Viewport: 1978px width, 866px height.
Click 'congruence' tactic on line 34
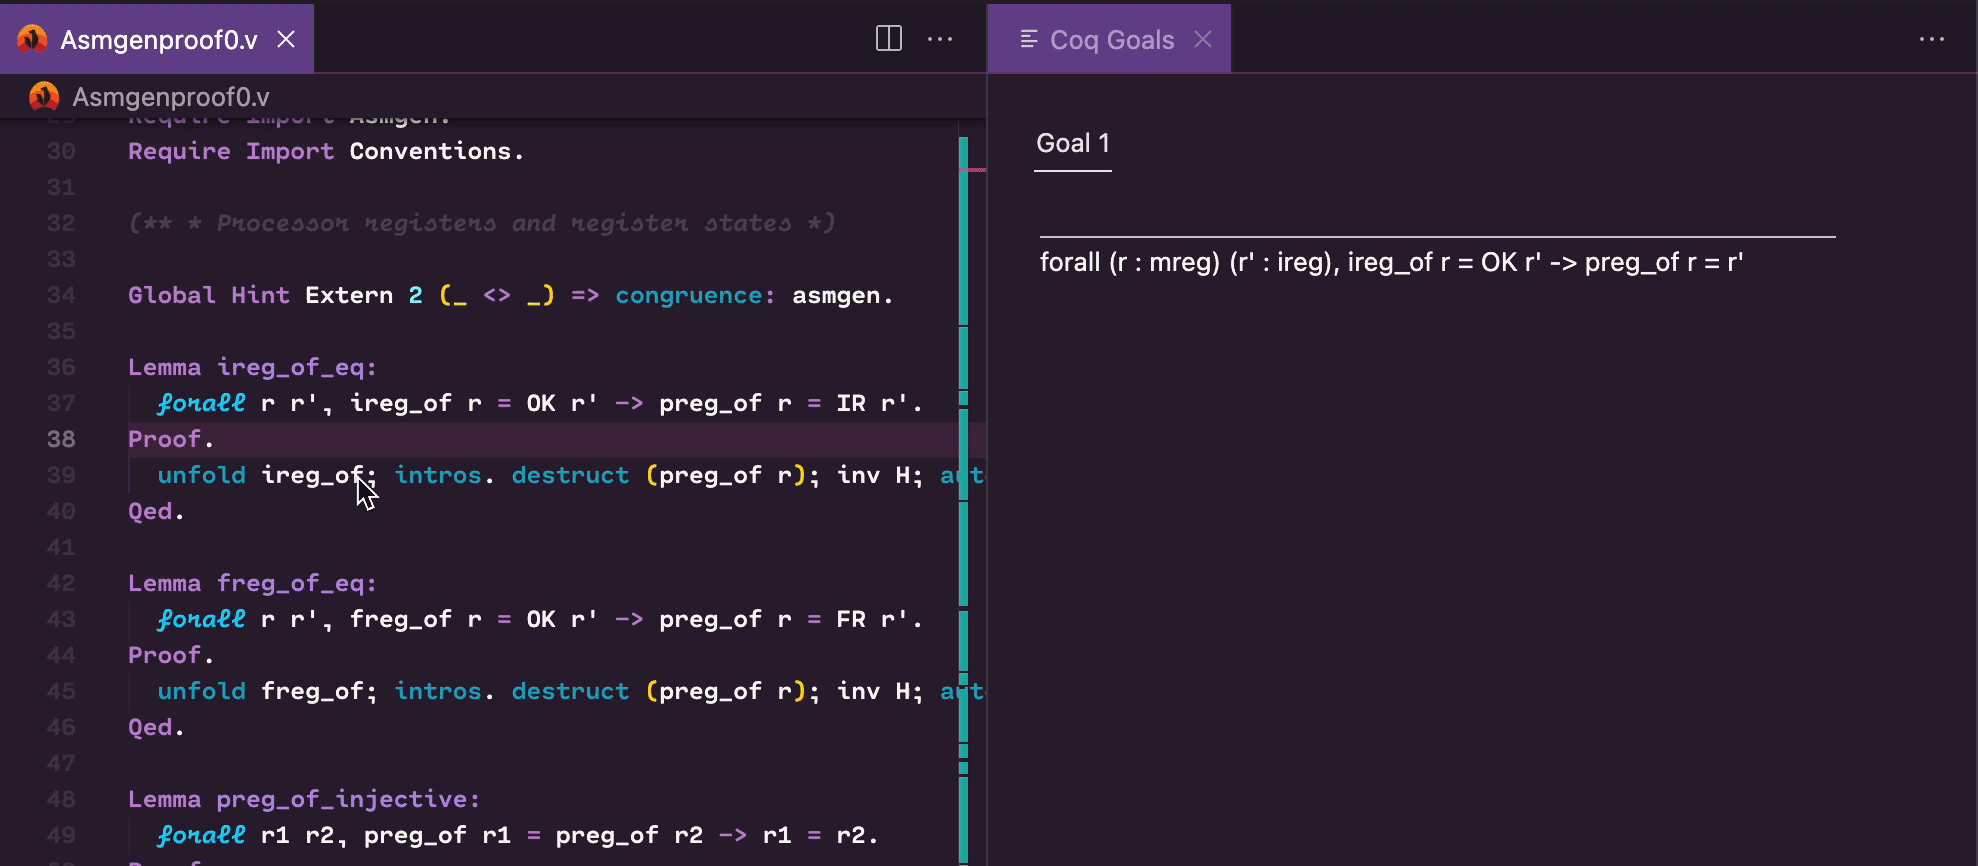(x=689, y=295)
